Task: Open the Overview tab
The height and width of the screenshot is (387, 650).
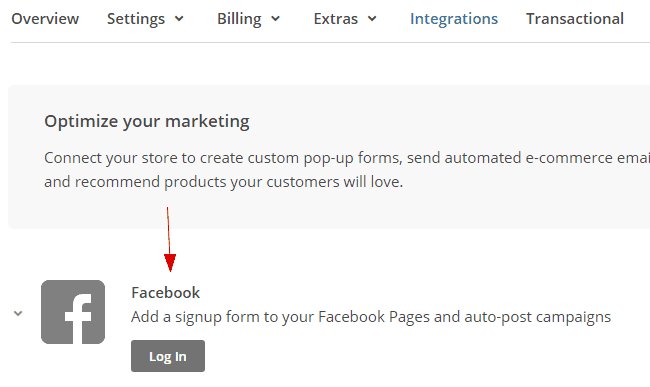Action: pyautogui.click(x=45, y=19)
